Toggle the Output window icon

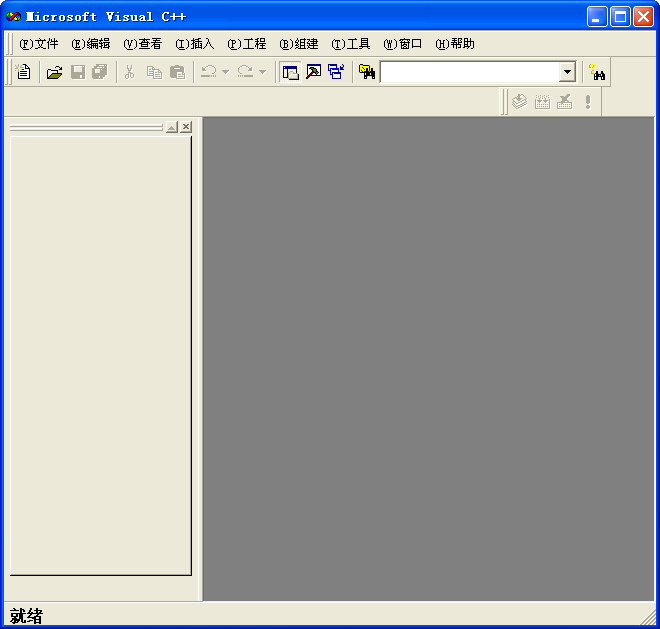313,72
